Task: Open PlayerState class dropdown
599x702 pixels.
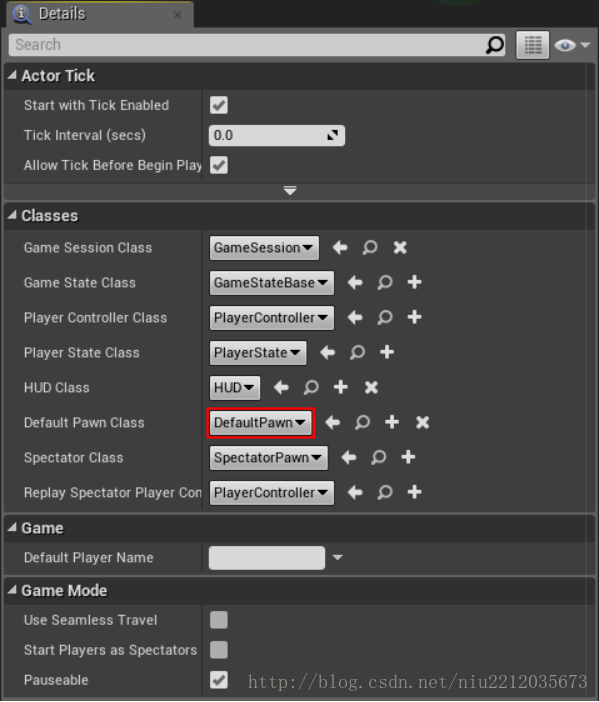Action: (258, 352)
